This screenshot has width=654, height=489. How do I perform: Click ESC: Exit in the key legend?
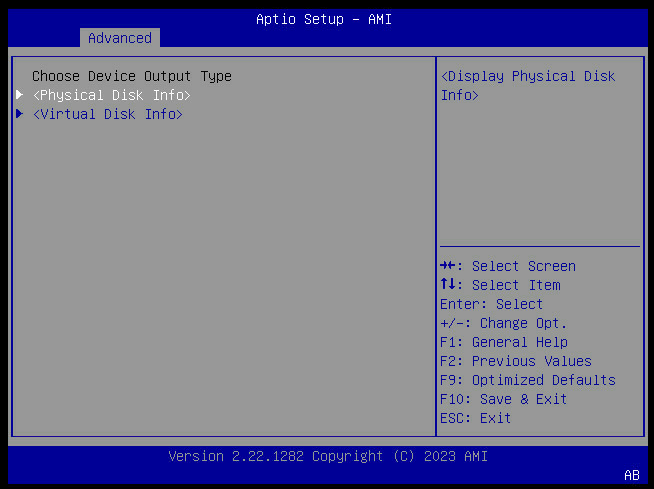tap(475, 418)
